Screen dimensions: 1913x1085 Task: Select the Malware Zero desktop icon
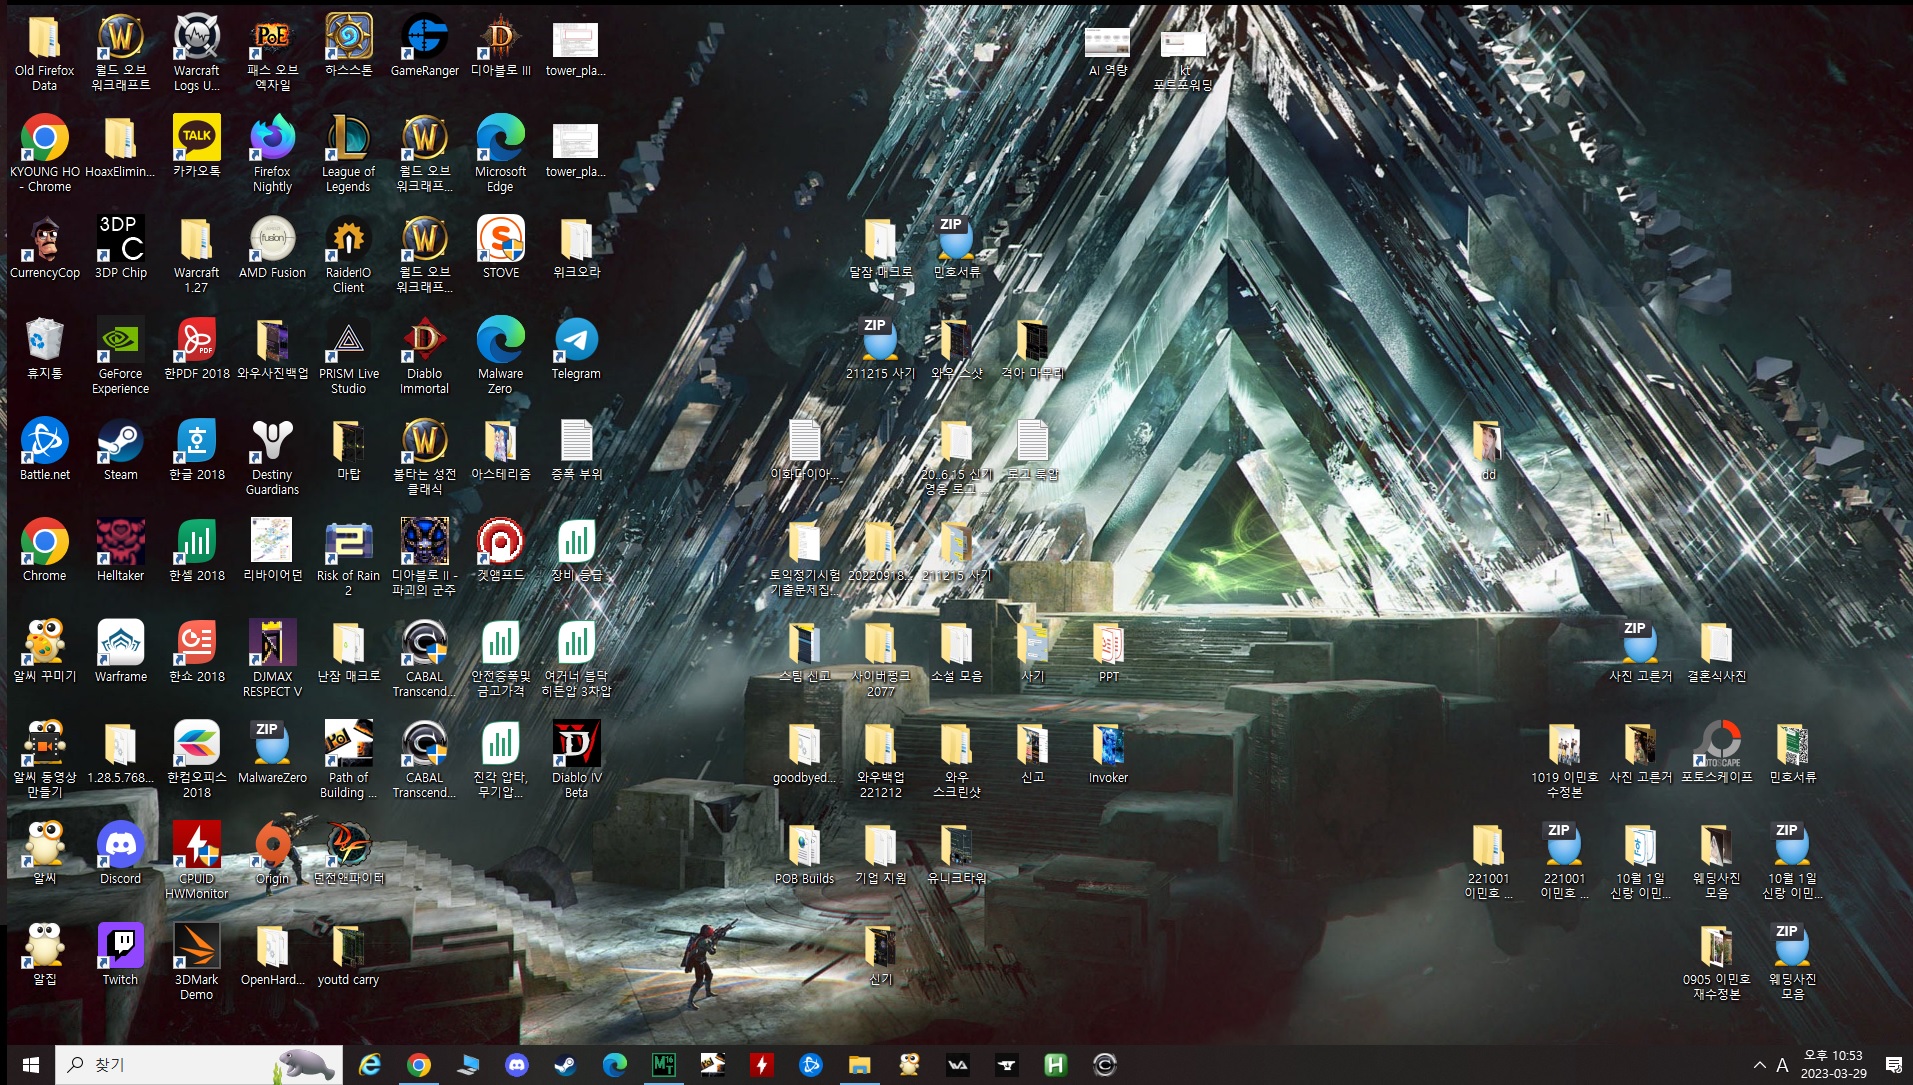click(500, 356)
